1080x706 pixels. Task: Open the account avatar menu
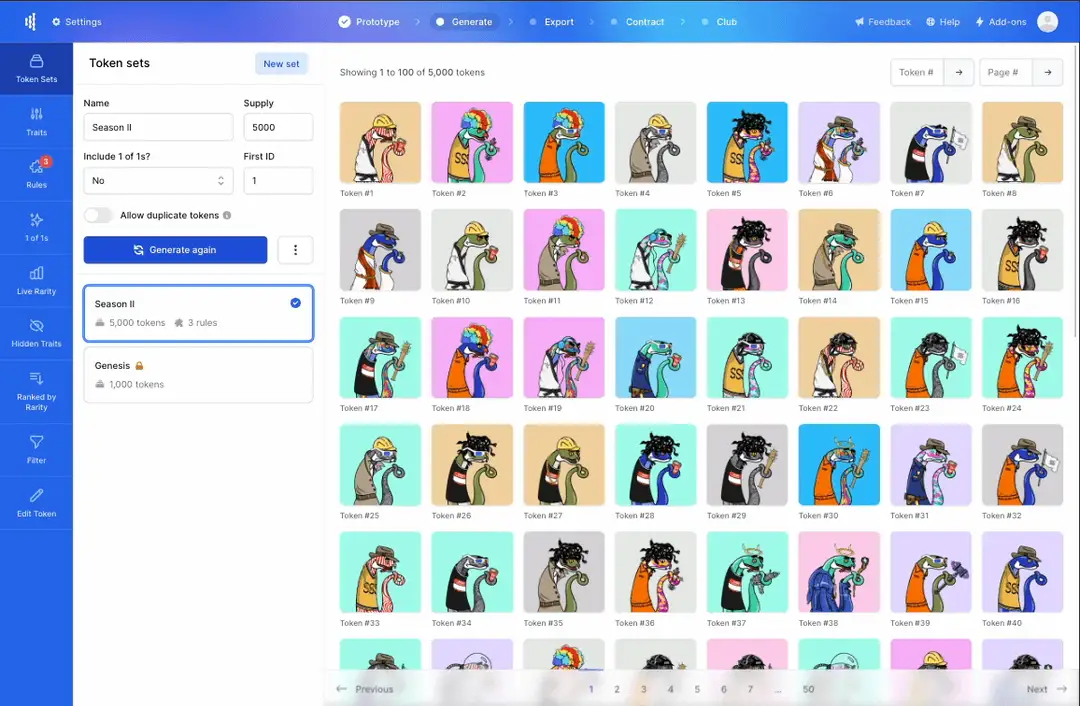(1047, 21)
